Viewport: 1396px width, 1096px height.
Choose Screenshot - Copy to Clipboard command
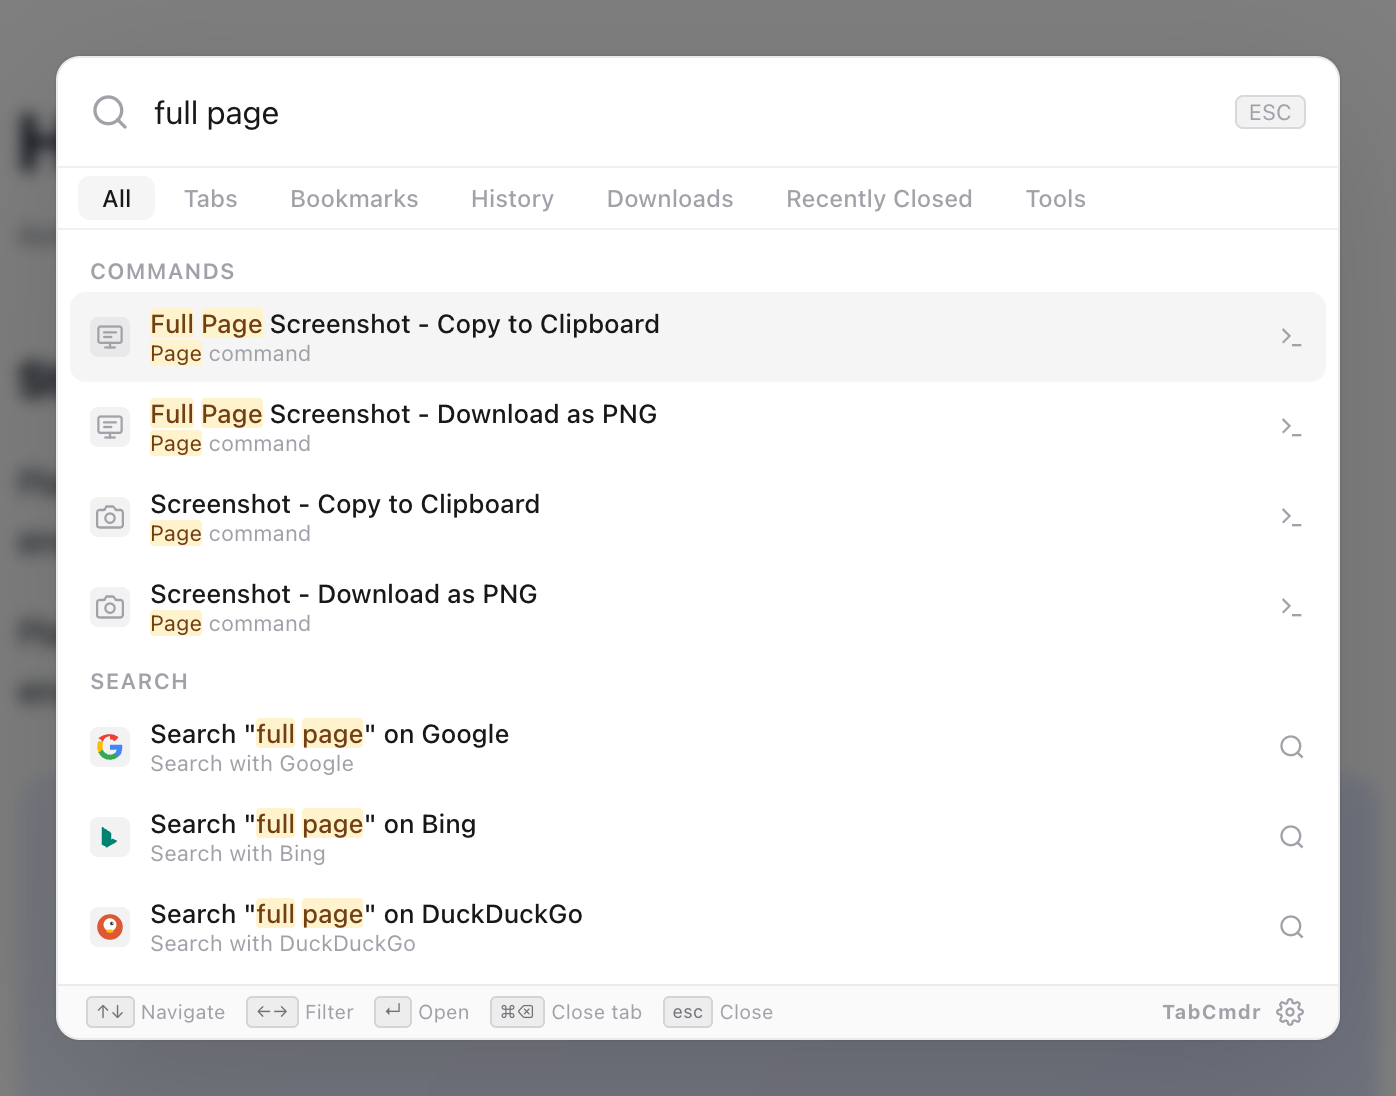point(698,517)
